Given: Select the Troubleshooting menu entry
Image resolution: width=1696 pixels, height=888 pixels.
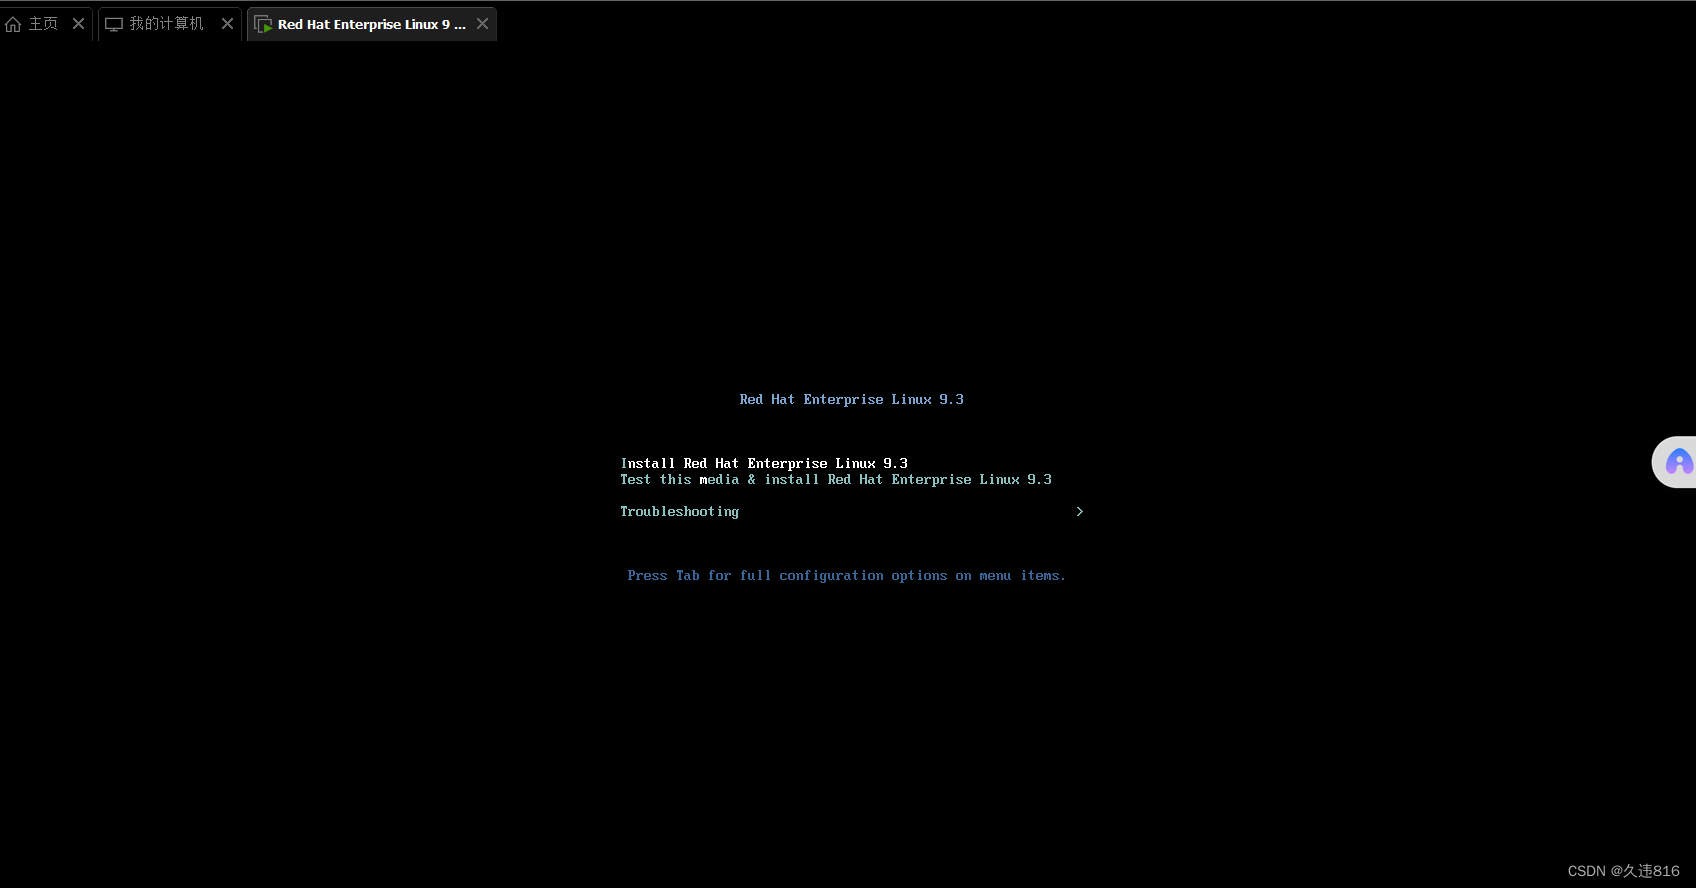Looking at the screenshot, I should pyautogui.click(x=680, y=511).
